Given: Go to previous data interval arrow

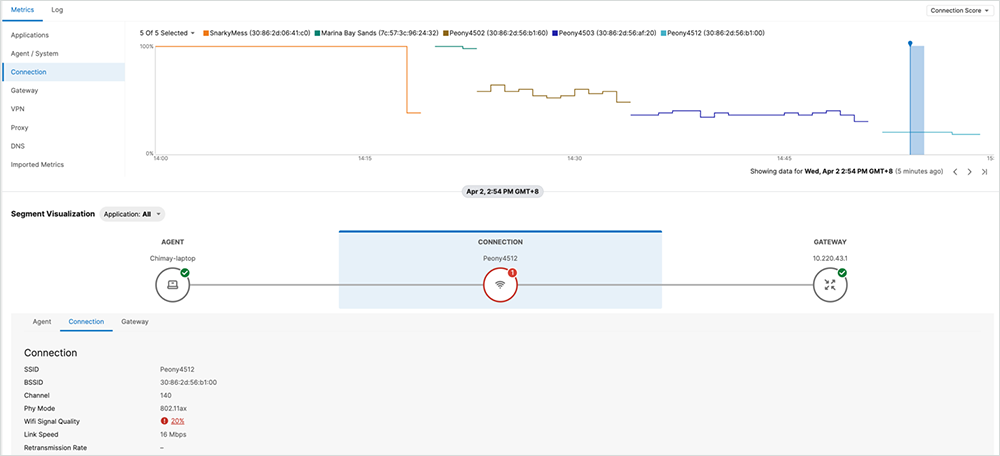Looking at the screenshot, I should point(955,172).
